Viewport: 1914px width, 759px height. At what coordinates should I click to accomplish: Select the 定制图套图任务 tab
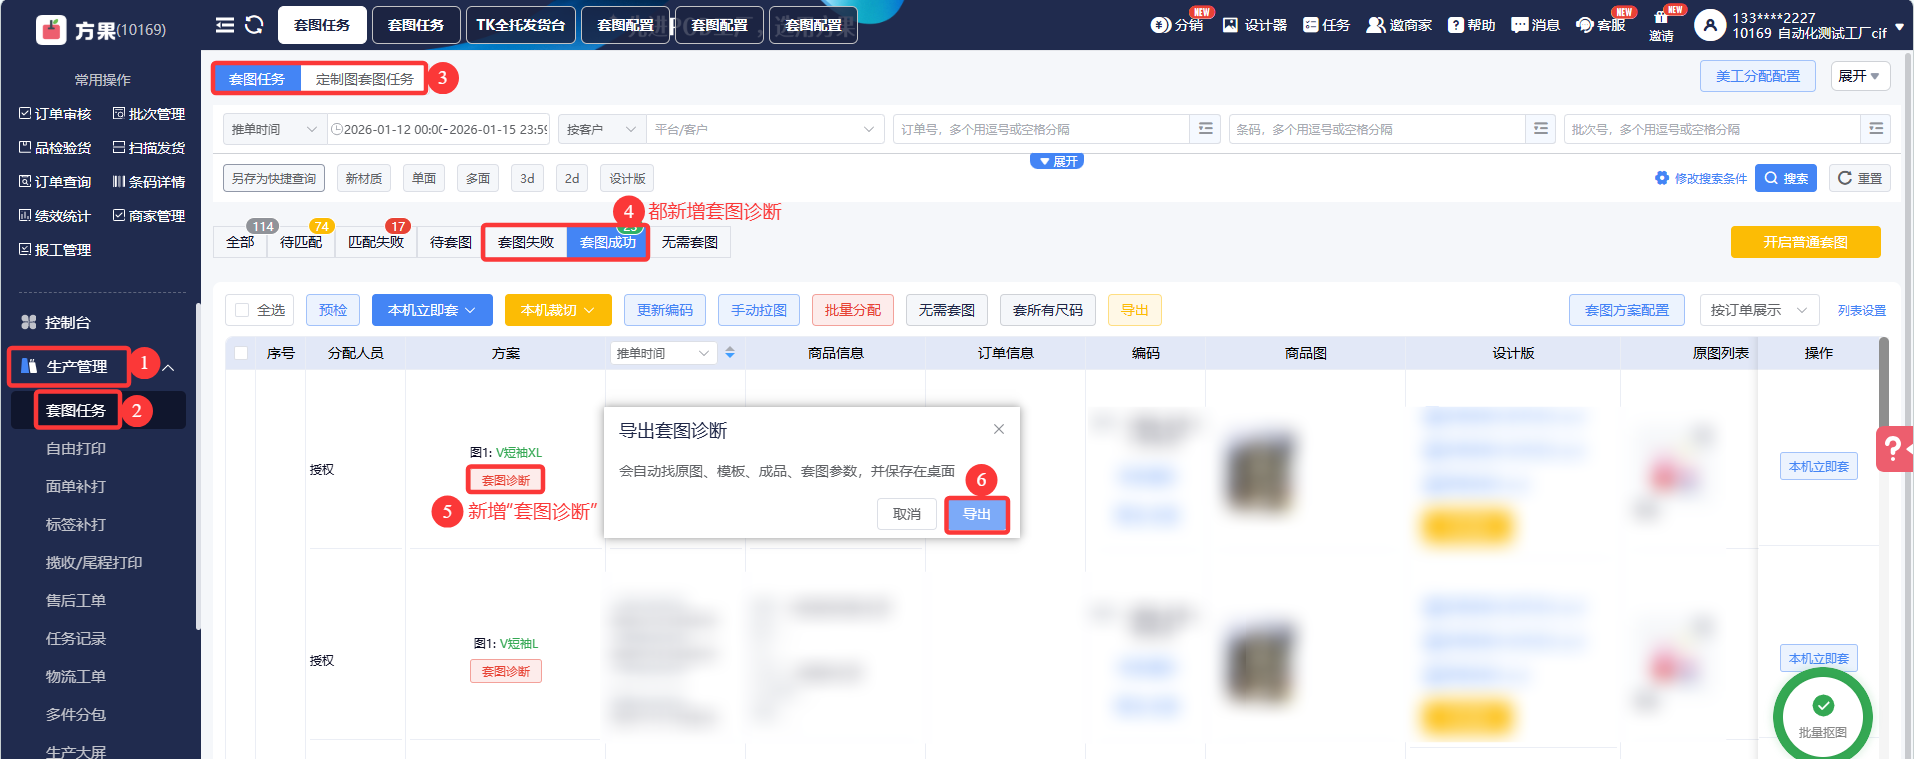[364, 79]
